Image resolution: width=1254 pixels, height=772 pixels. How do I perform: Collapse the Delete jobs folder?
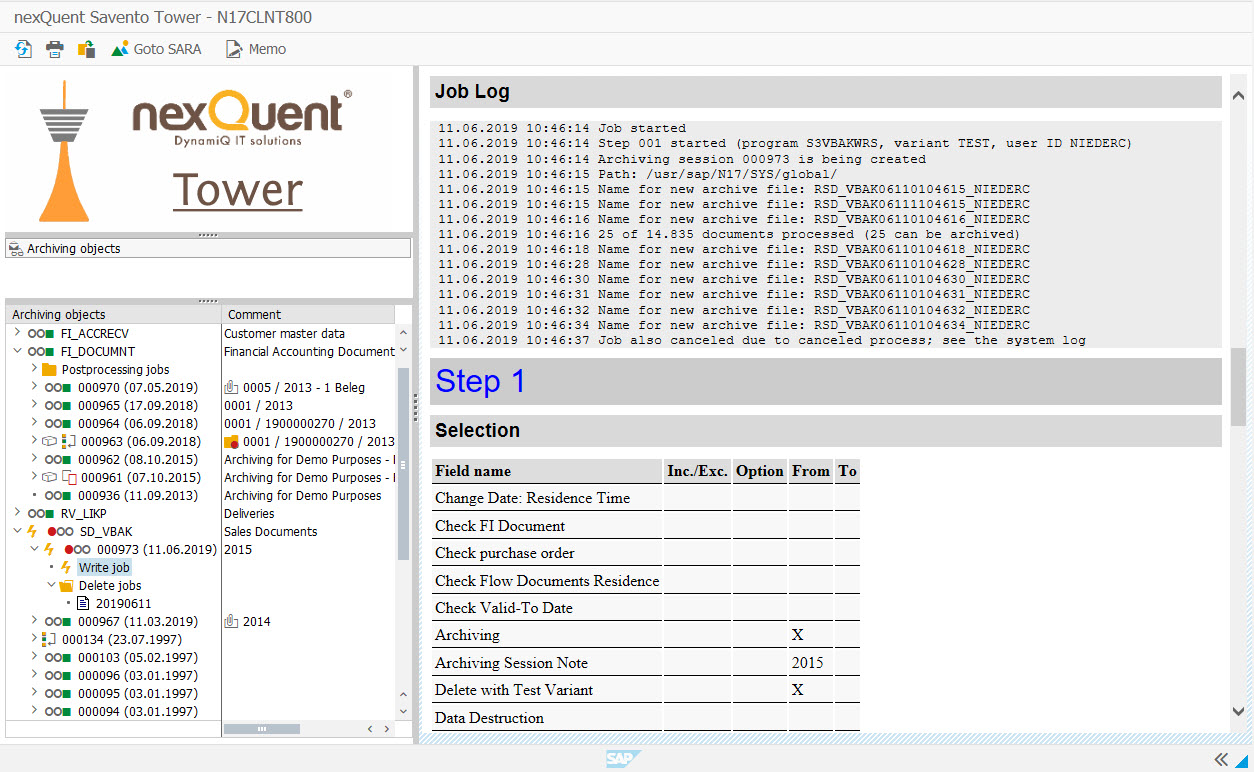click(x=51, y=585)
